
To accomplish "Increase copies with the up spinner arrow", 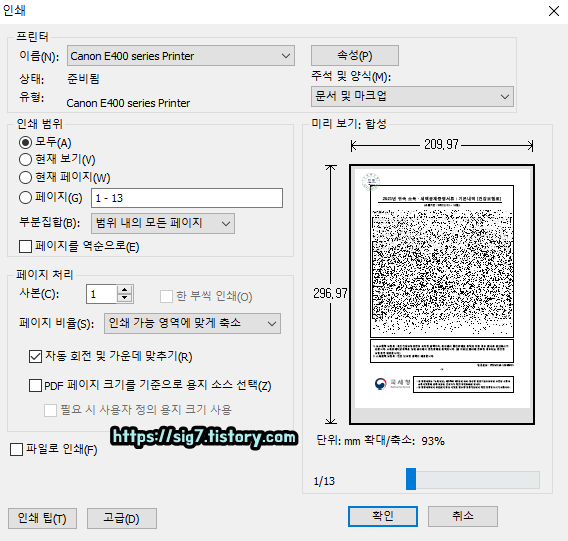I will [125, 290].
